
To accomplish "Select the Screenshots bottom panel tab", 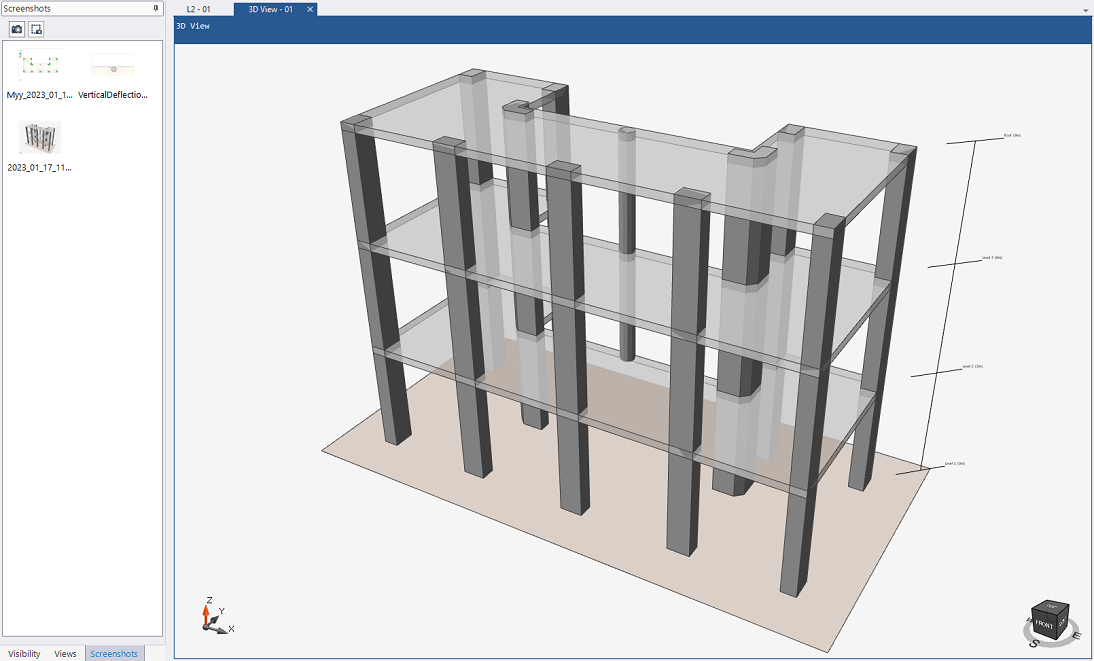I will pyautogui.click(x=114, y=653).
